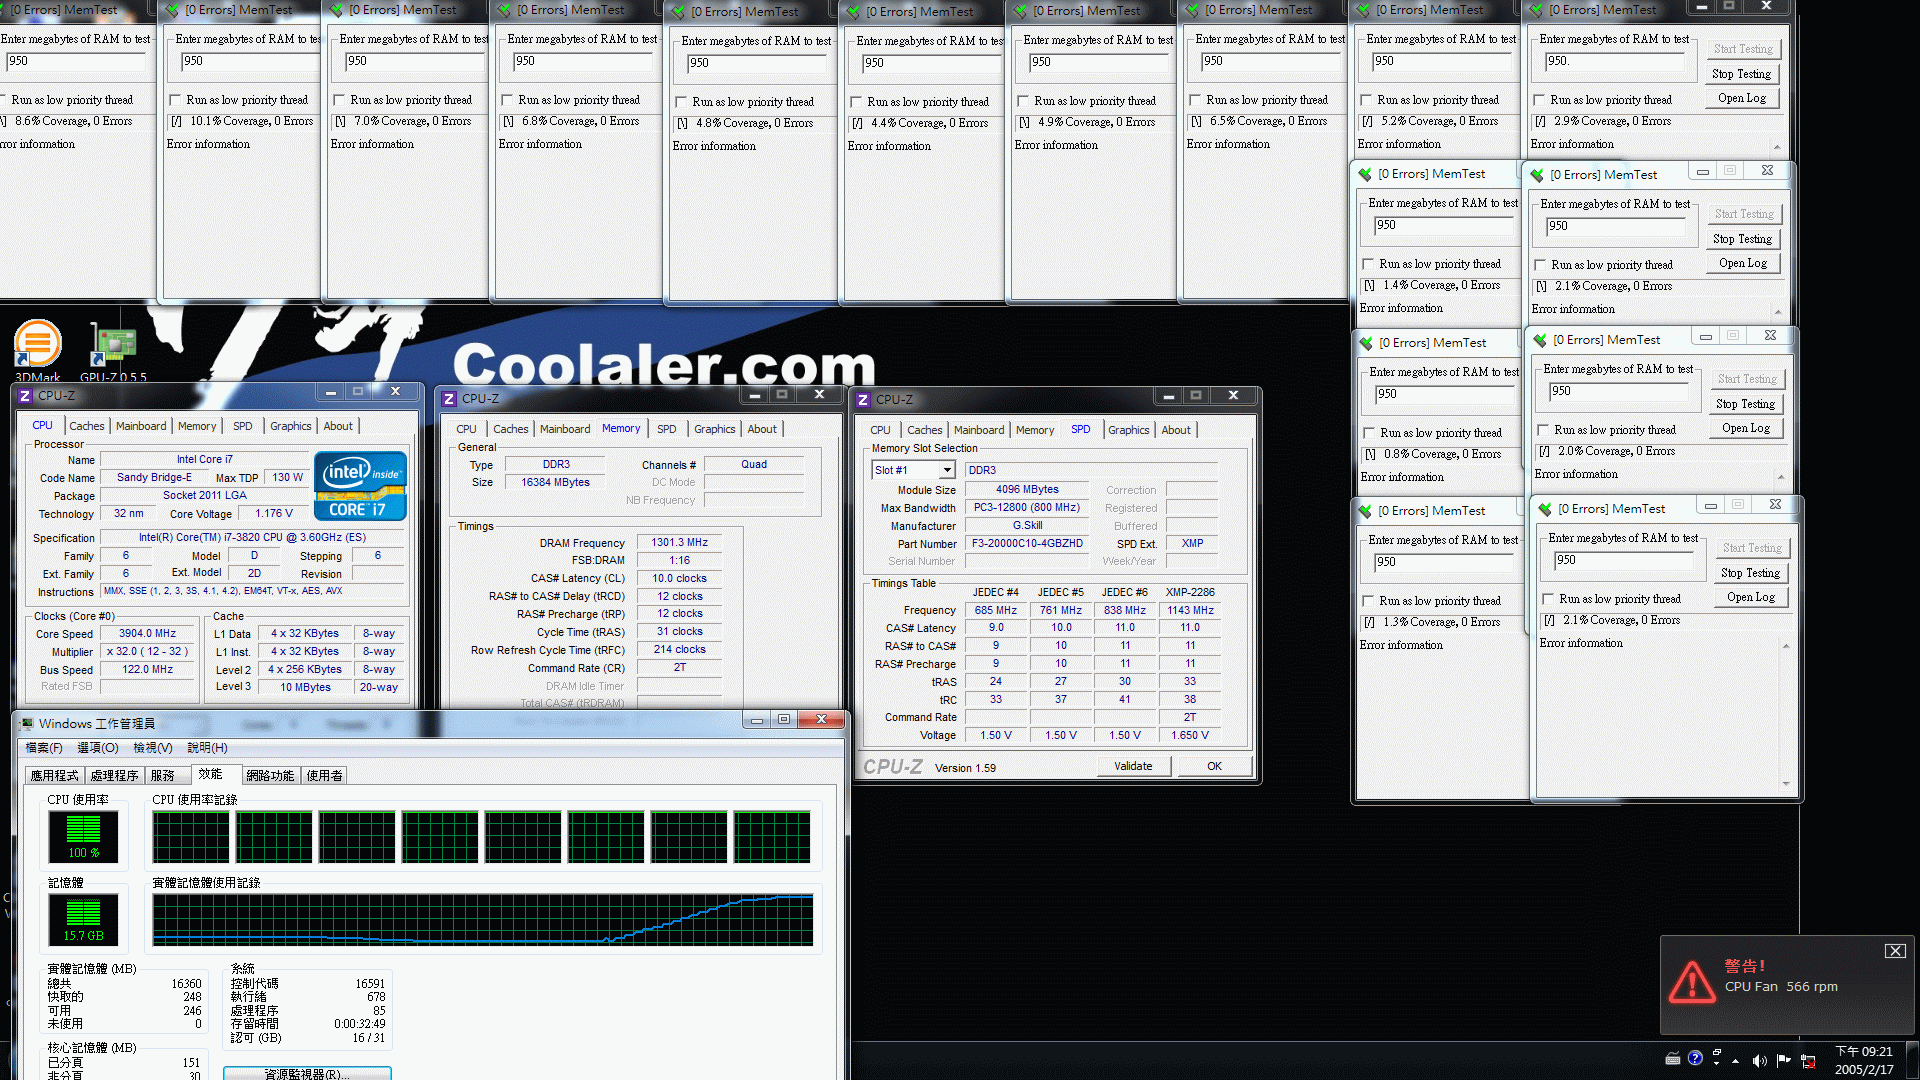Open the GPU-Z desktop shortcut icon
The height and width of the screenshot is (1080, 1920).
pos(112,345)
